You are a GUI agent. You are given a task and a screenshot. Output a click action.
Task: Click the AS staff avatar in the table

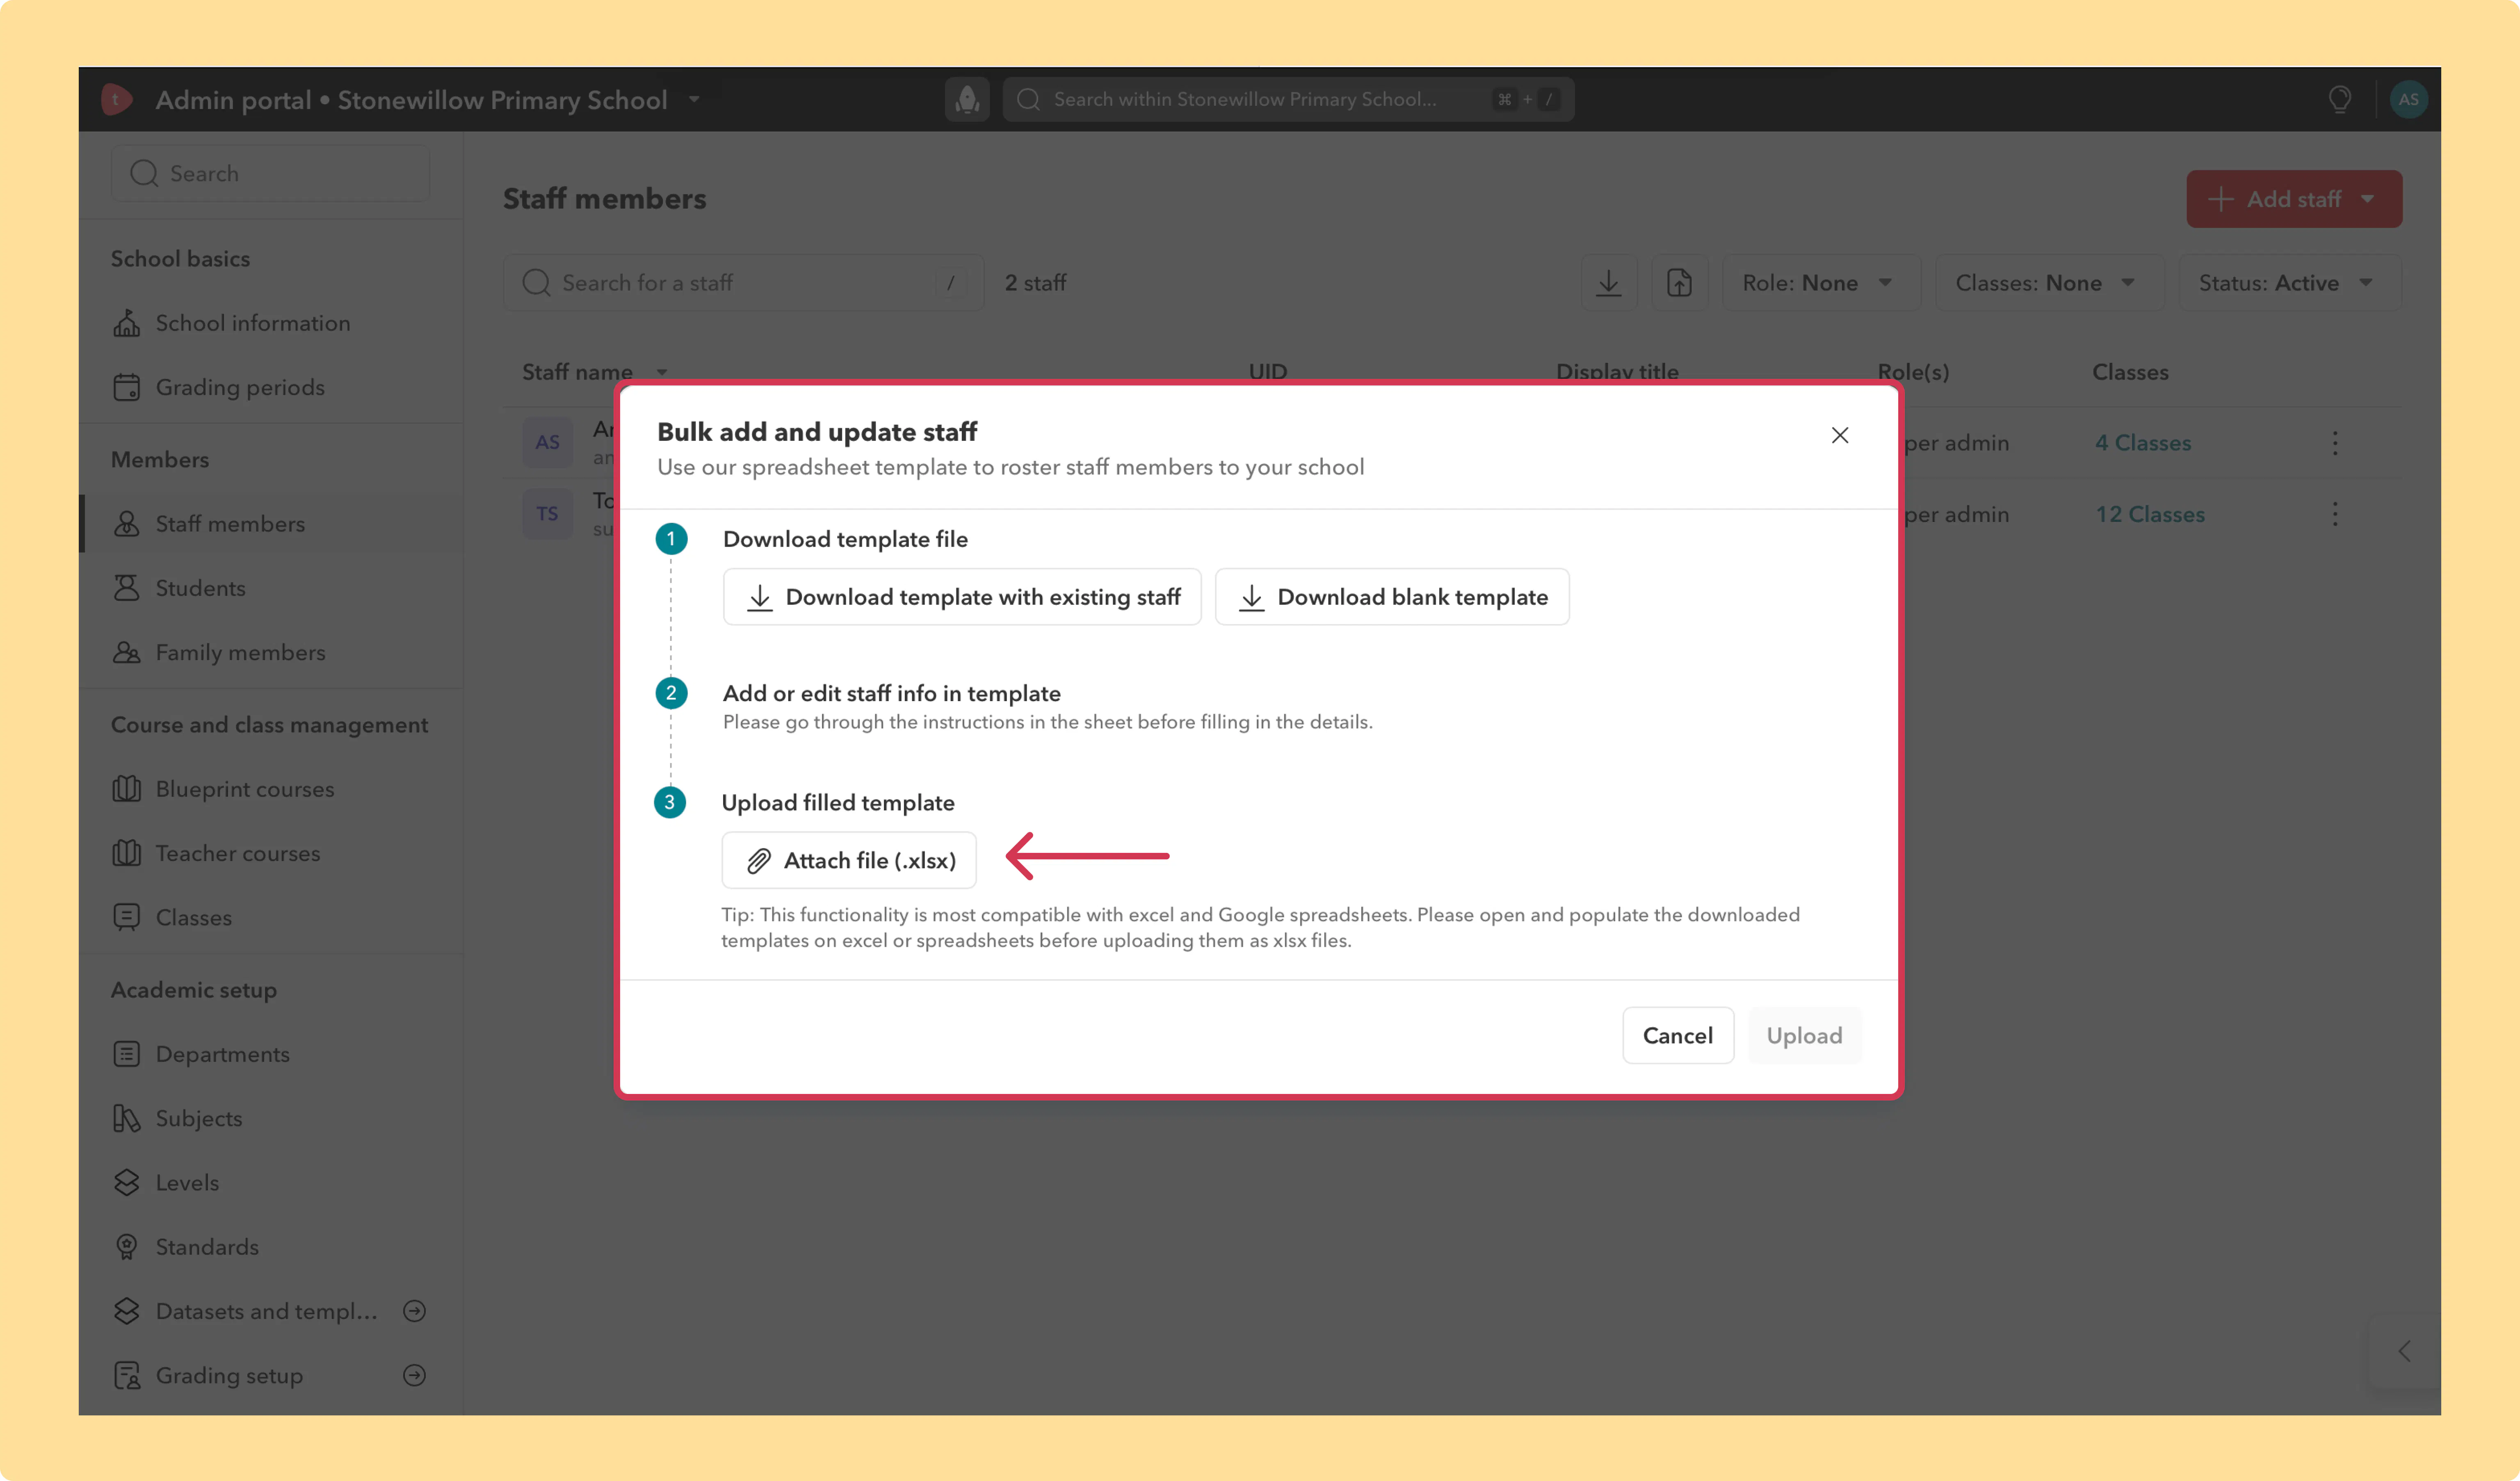click(x=547, y=442)
